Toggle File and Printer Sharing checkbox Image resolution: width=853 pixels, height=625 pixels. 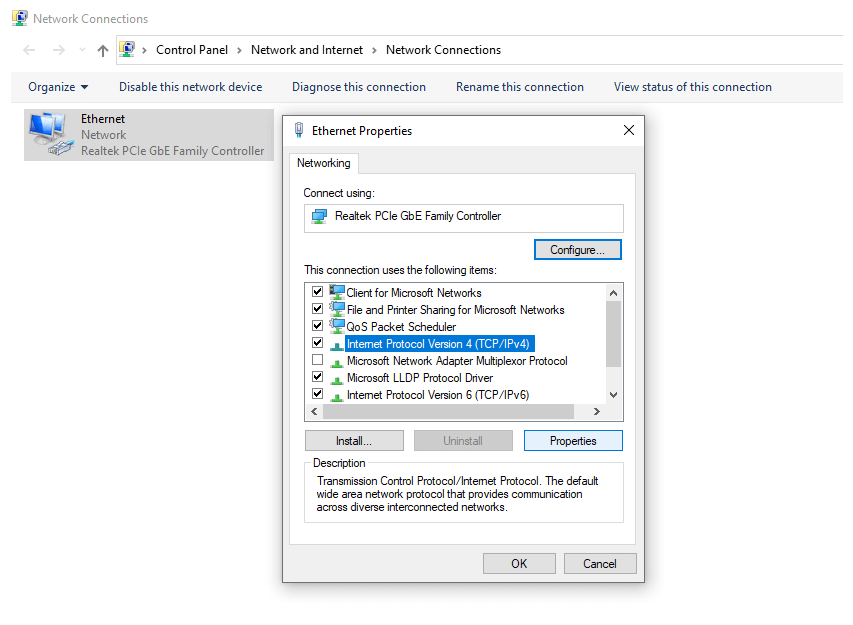tap(318, 308)
